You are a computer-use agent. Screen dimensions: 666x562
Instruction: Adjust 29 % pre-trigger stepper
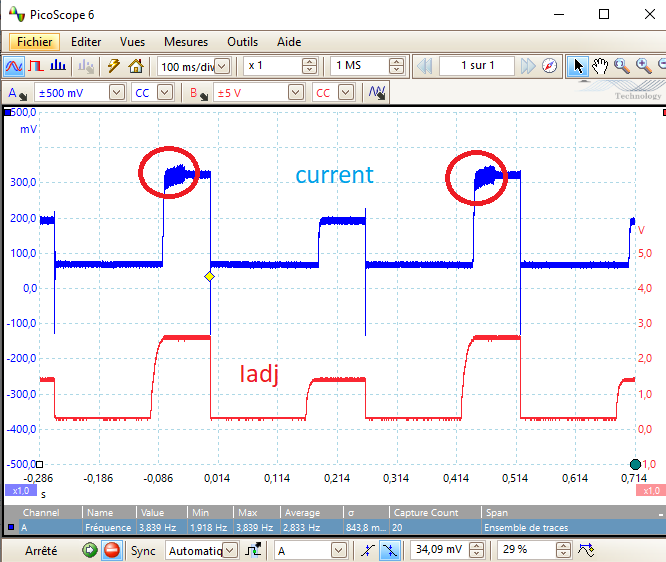tap(563, 551)
